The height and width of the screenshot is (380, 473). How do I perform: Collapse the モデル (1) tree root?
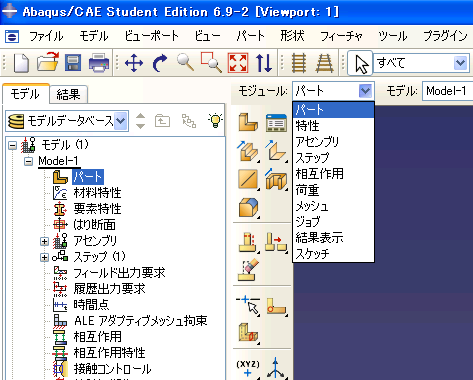pos(12,145)
